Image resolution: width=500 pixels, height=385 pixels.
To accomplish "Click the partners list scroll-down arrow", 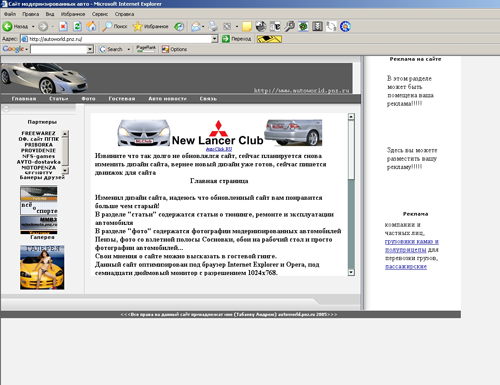I will [x=65, y=171].
